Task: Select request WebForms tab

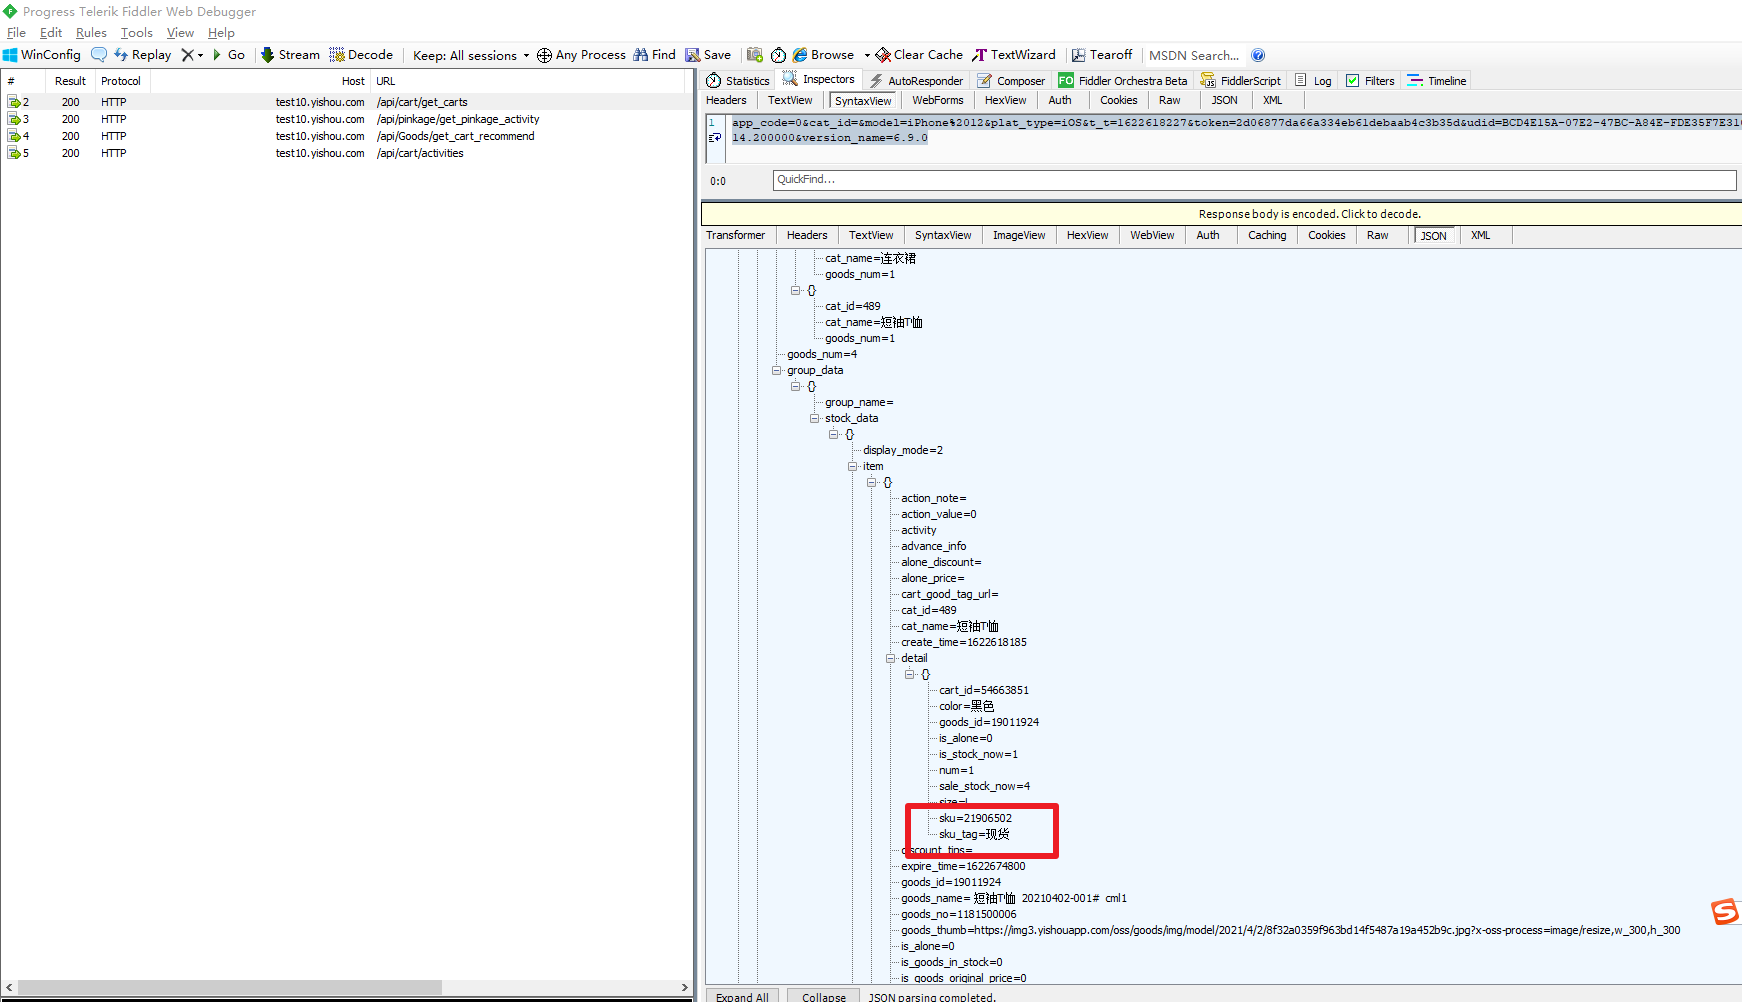Action: click(x=938, y=101)
